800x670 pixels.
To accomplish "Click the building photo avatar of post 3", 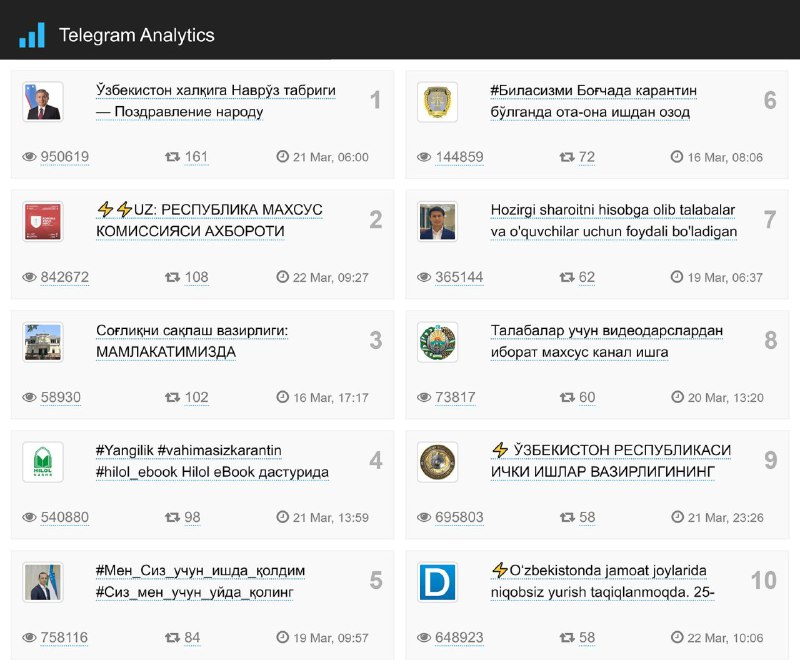I will pos(43,342).
